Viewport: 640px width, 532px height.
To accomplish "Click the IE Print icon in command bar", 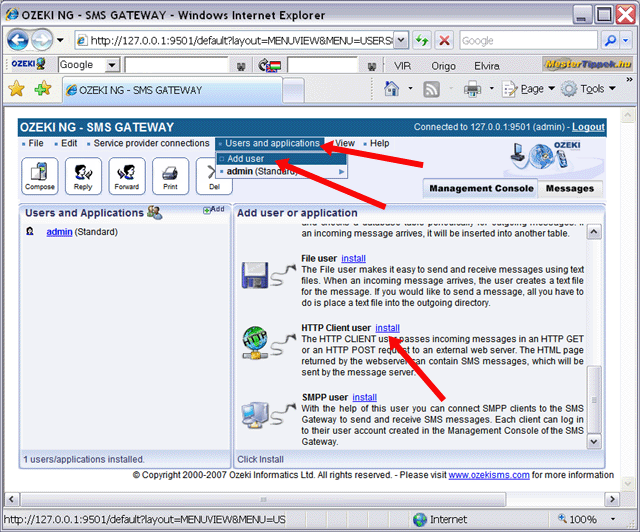I will 472,89.
